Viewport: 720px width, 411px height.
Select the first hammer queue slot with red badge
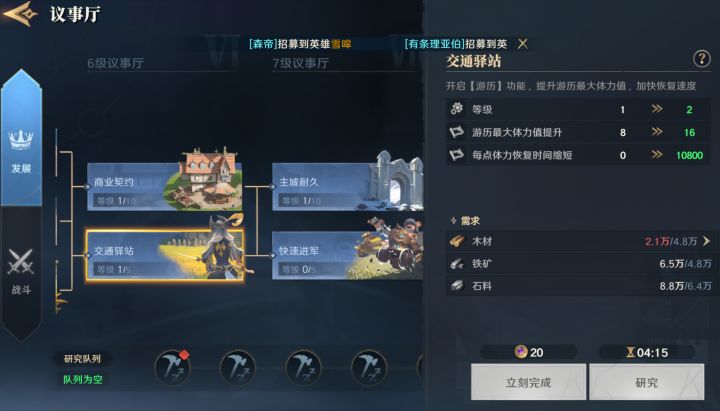[x=172, y=368]
